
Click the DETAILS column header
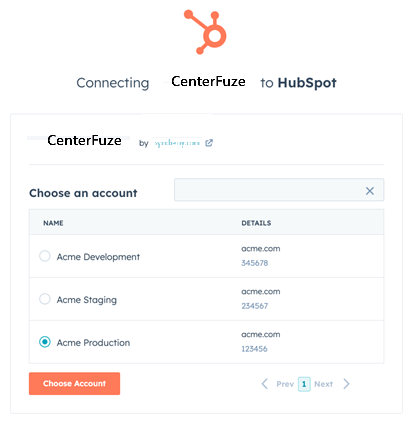click(256, 223)
